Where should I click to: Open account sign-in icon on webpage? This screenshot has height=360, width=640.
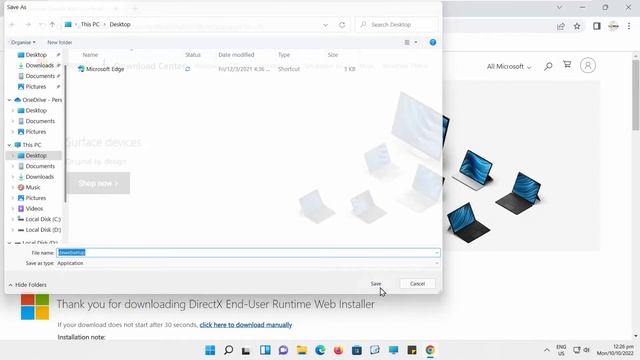click(x=588, y=65)
